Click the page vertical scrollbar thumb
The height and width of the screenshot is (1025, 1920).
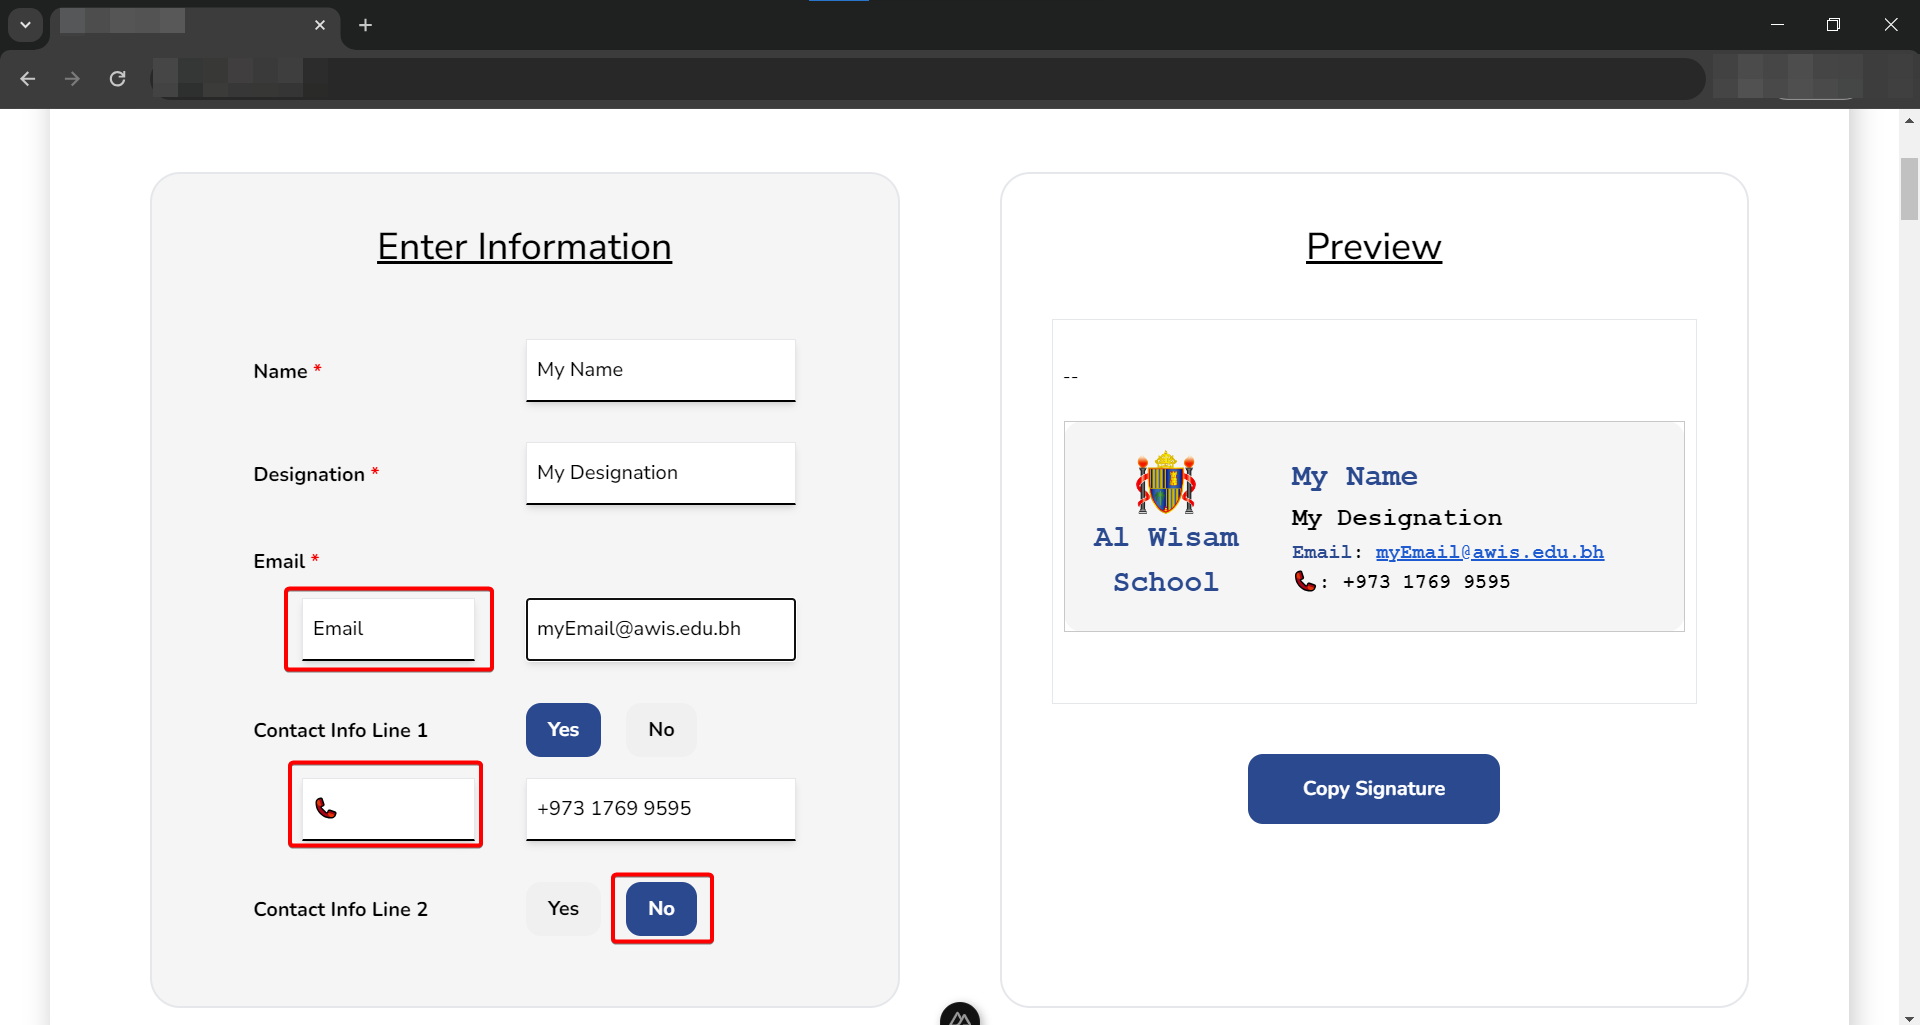click(x=1909, y=188)
